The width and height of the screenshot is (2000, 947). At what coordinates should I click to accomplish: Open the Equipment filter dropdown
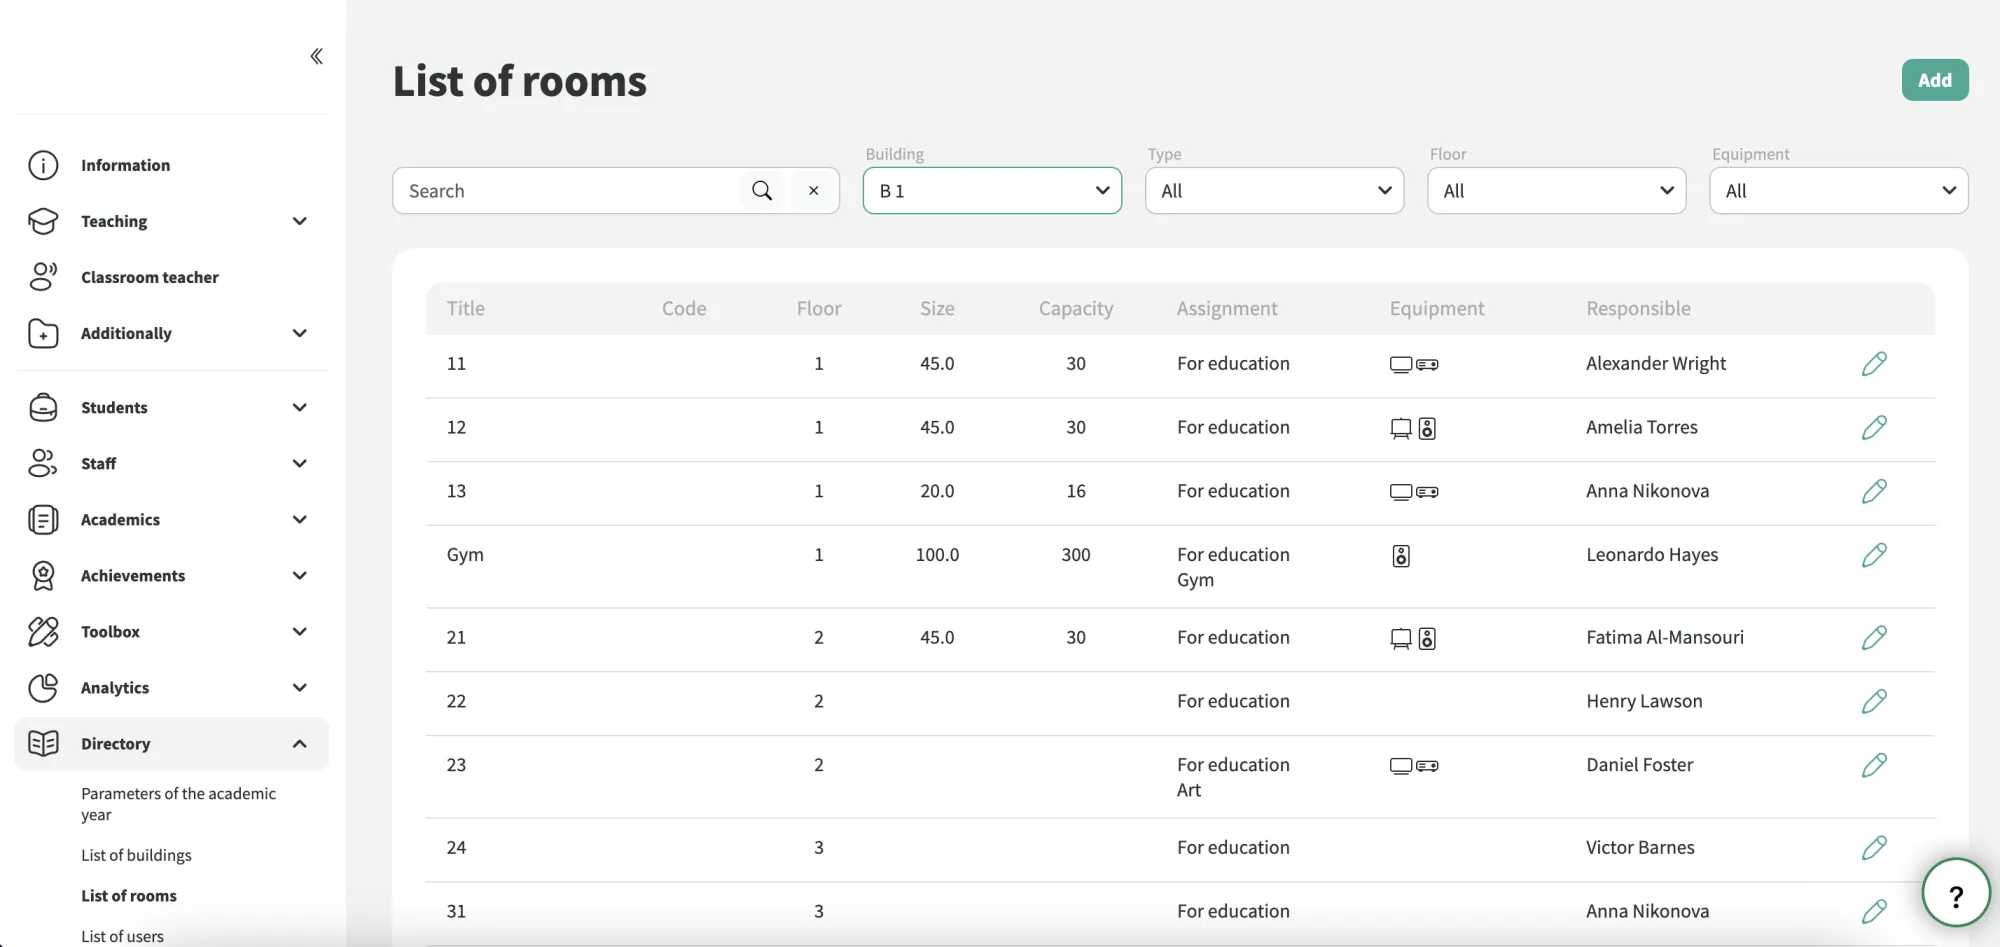(1838, 190)
